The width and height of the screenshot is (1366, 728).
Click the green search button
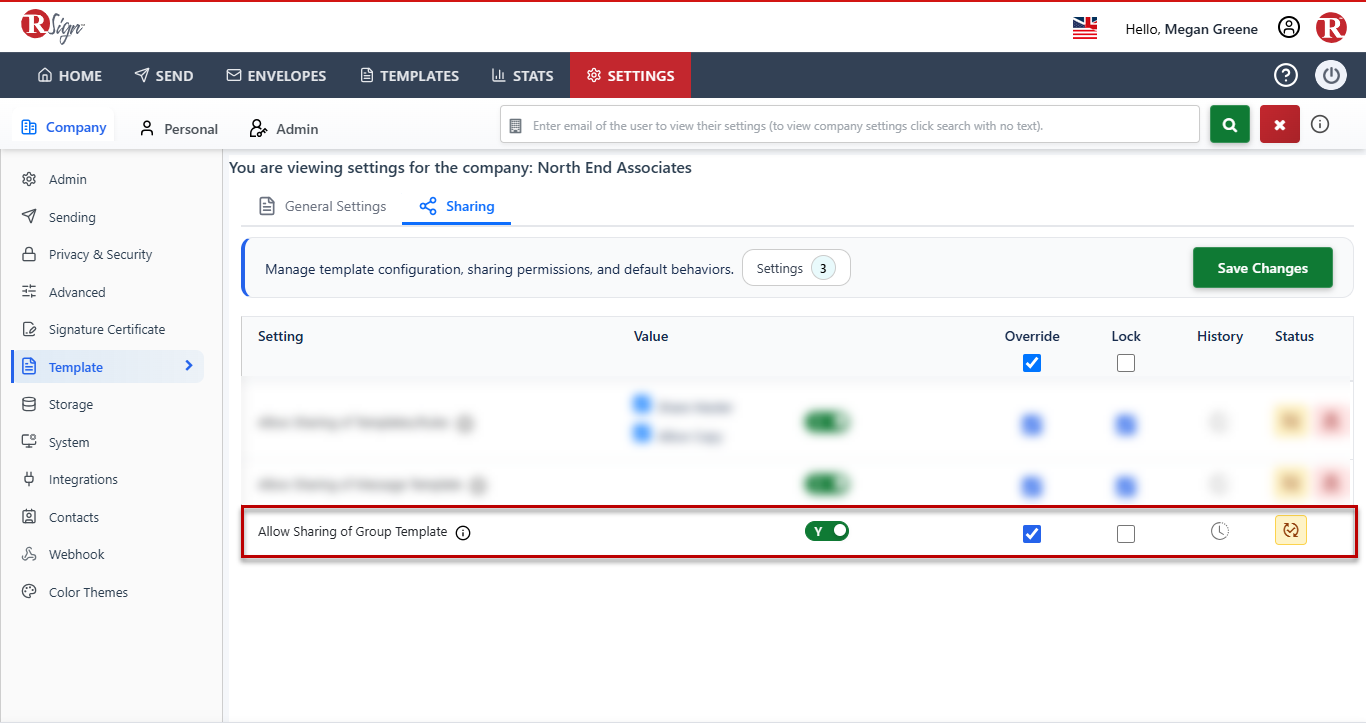click(1230, 125)
